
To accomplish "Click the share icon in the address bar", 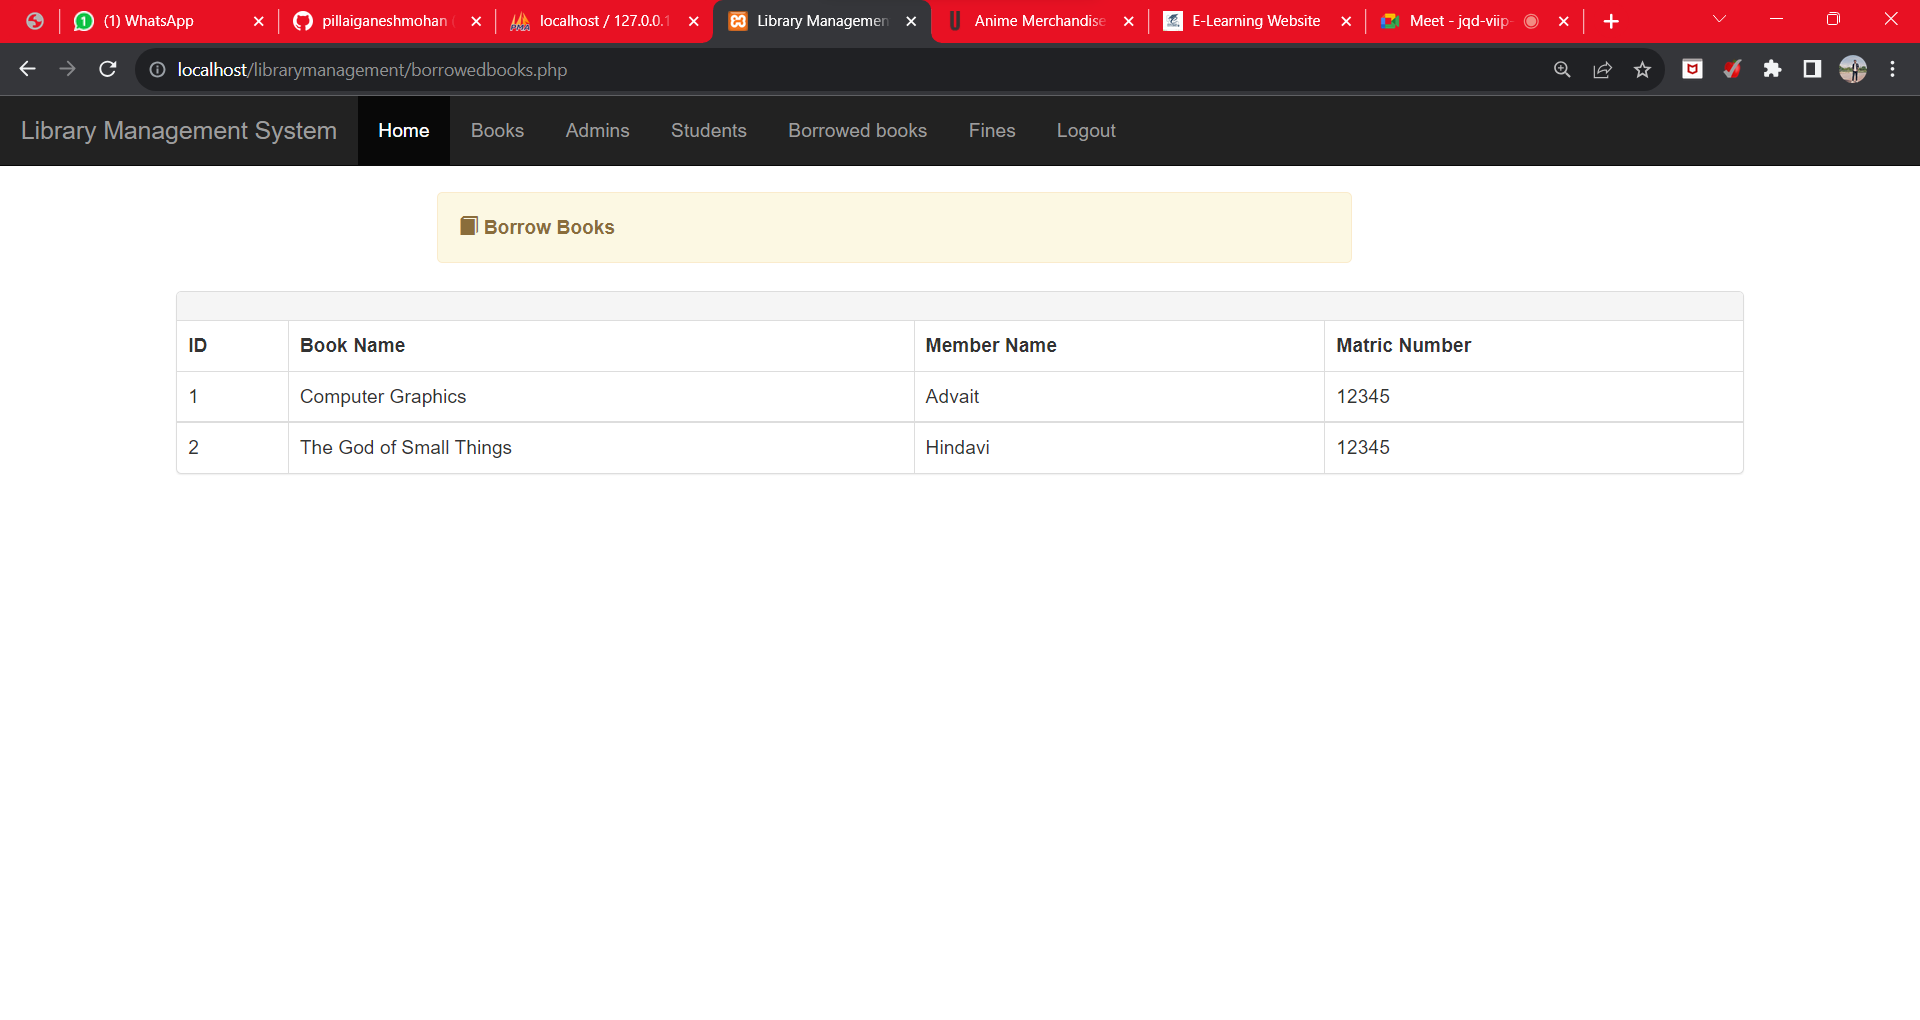I will (x=1602, y=69).
